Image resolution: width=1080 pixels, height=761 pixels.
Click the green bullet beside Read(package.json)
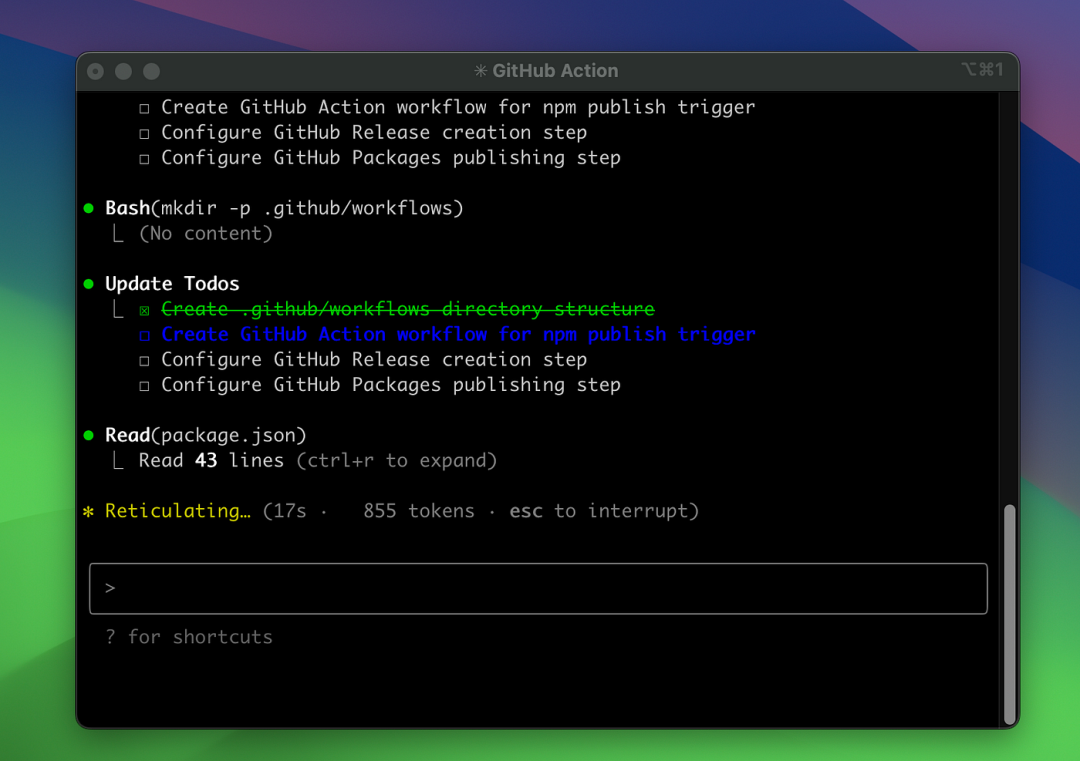pos(89,436)
